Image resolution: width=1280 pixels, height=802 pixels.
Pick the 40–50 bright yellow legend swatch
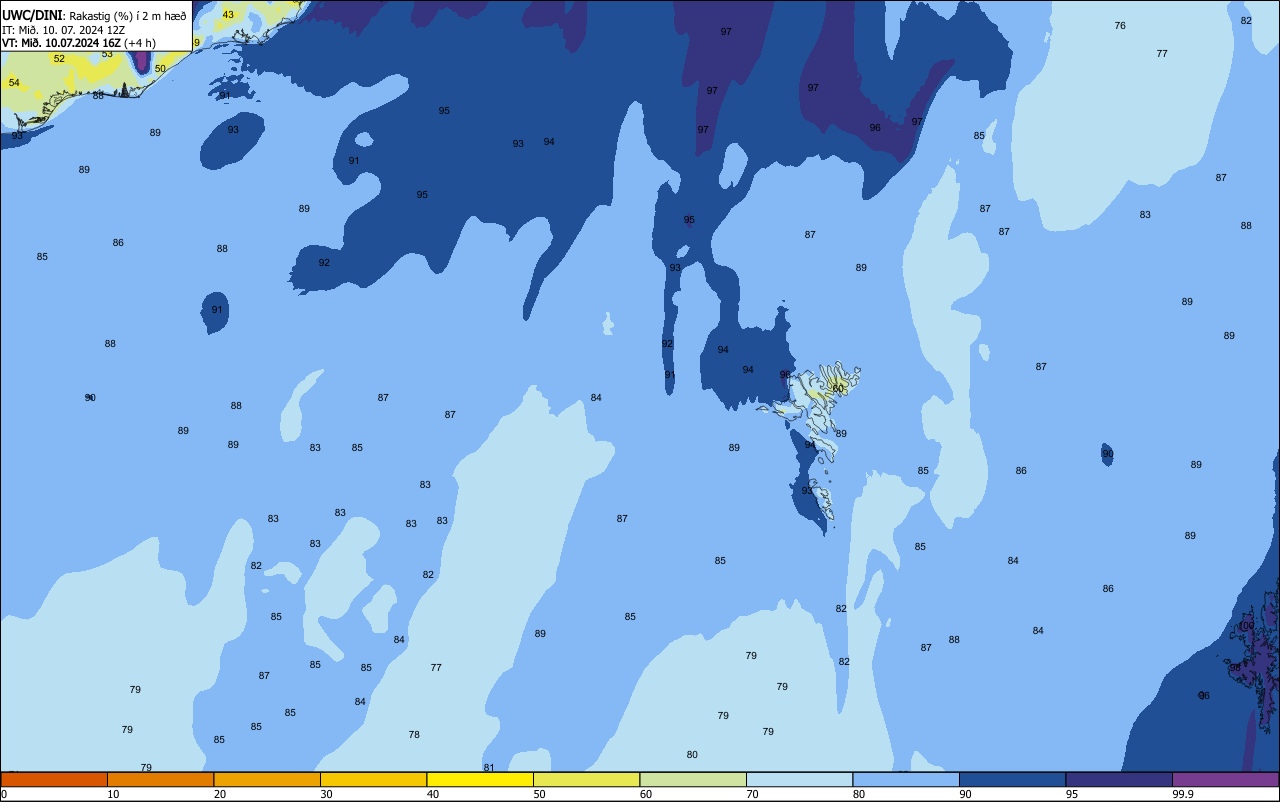click(480, 779)
